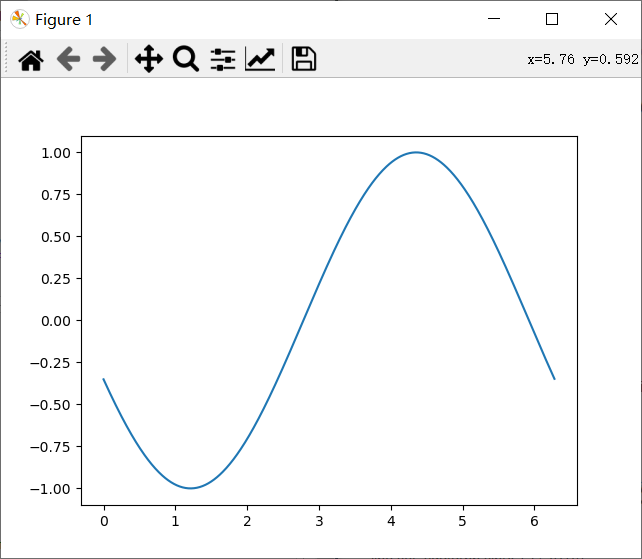
Task: Click the 0.50 y-axis tick label
Action: [56, 237]
